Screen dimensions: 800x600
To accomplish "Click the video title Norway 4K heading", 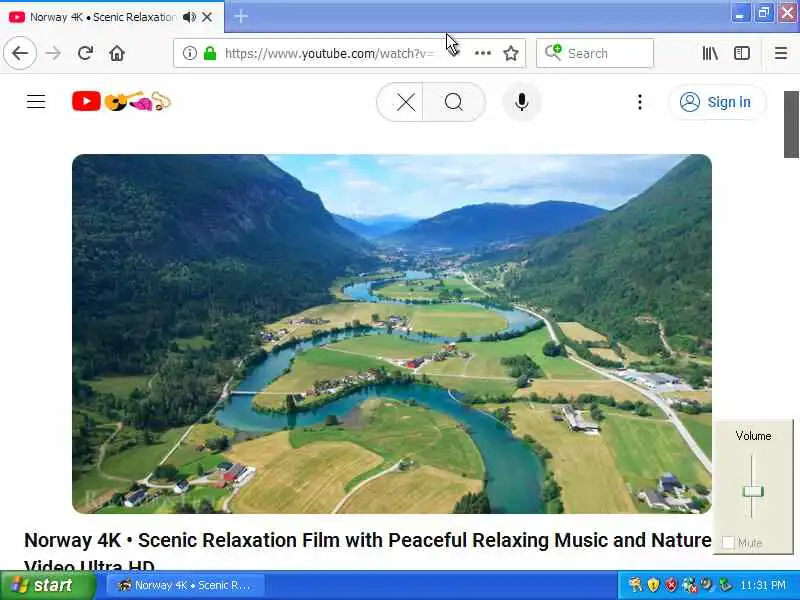I will [x=367, y=553].
